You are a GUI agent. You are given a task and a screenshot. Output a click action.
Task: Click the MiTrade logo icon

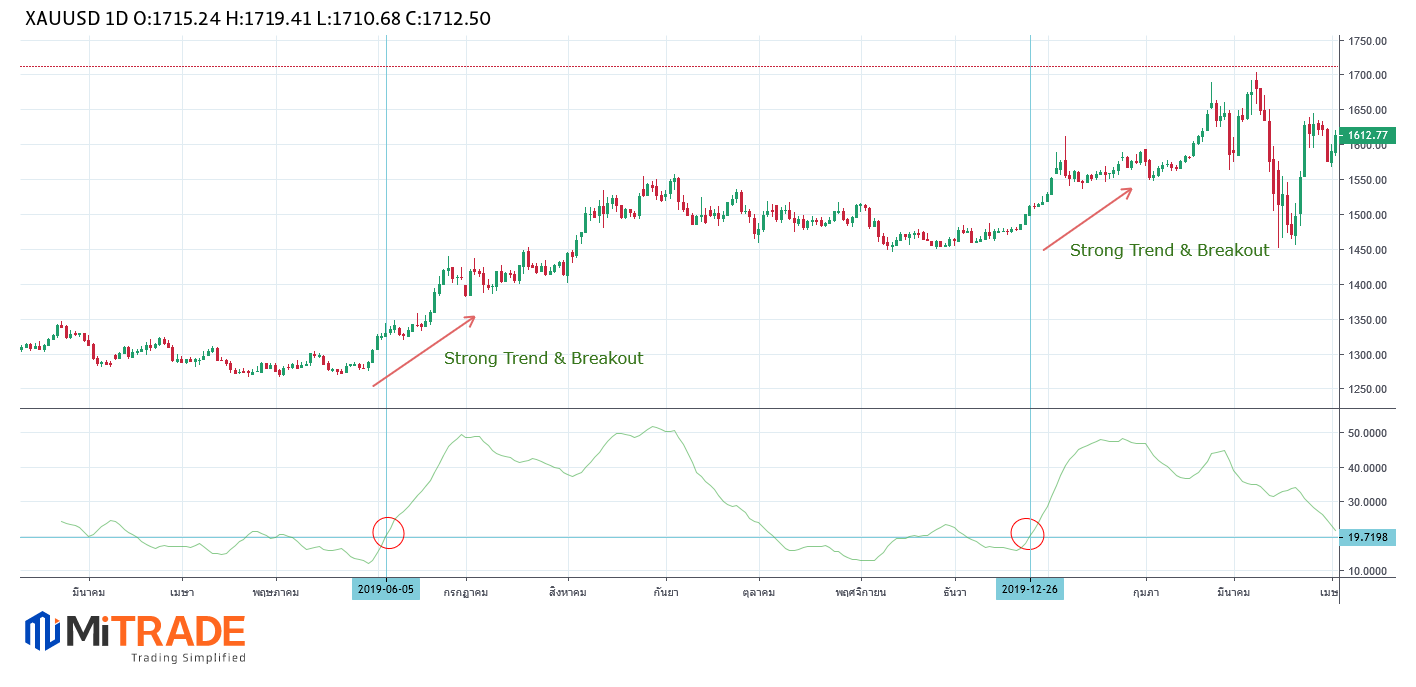pyautogui.click(x=43, y=631)
